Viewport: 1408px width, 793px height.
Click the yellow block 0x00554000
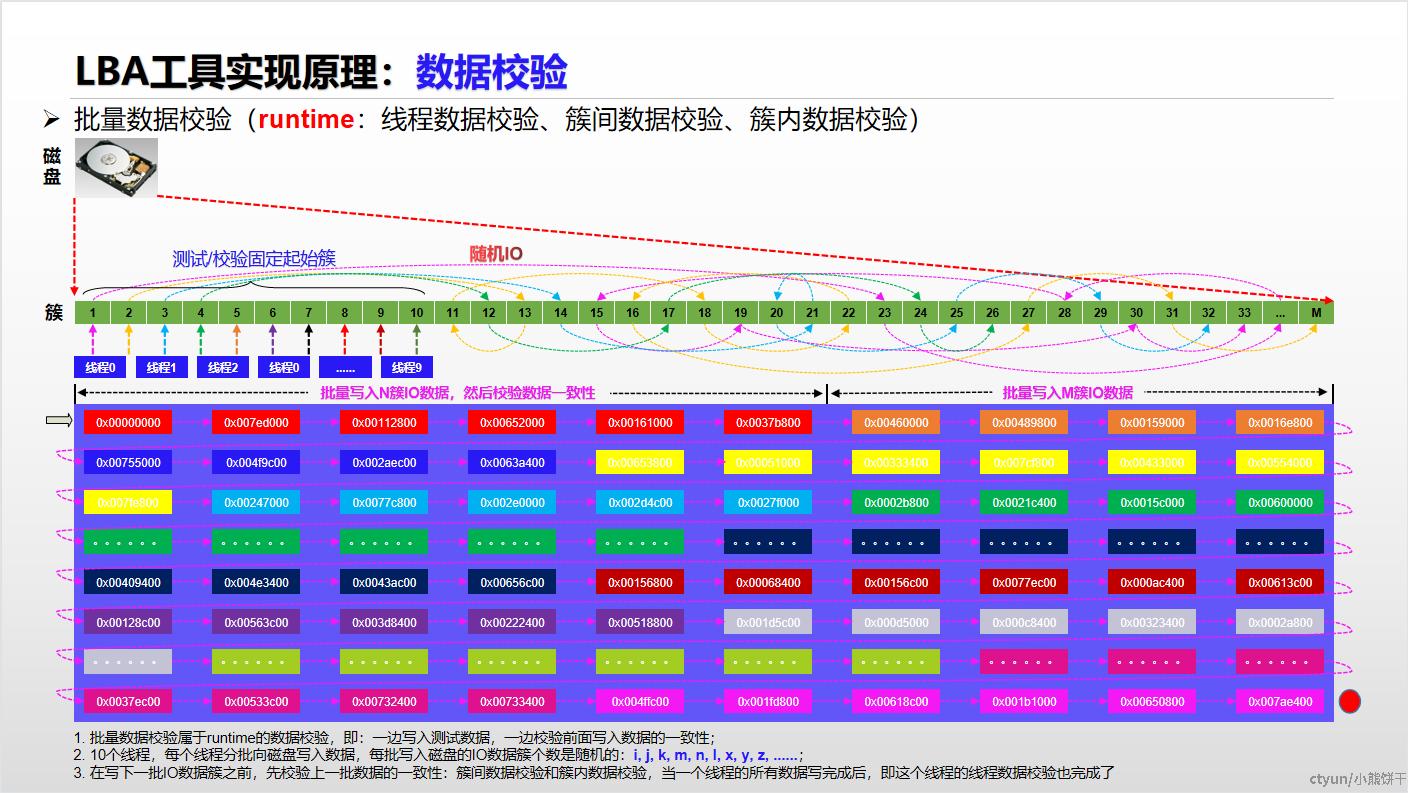1280,462
